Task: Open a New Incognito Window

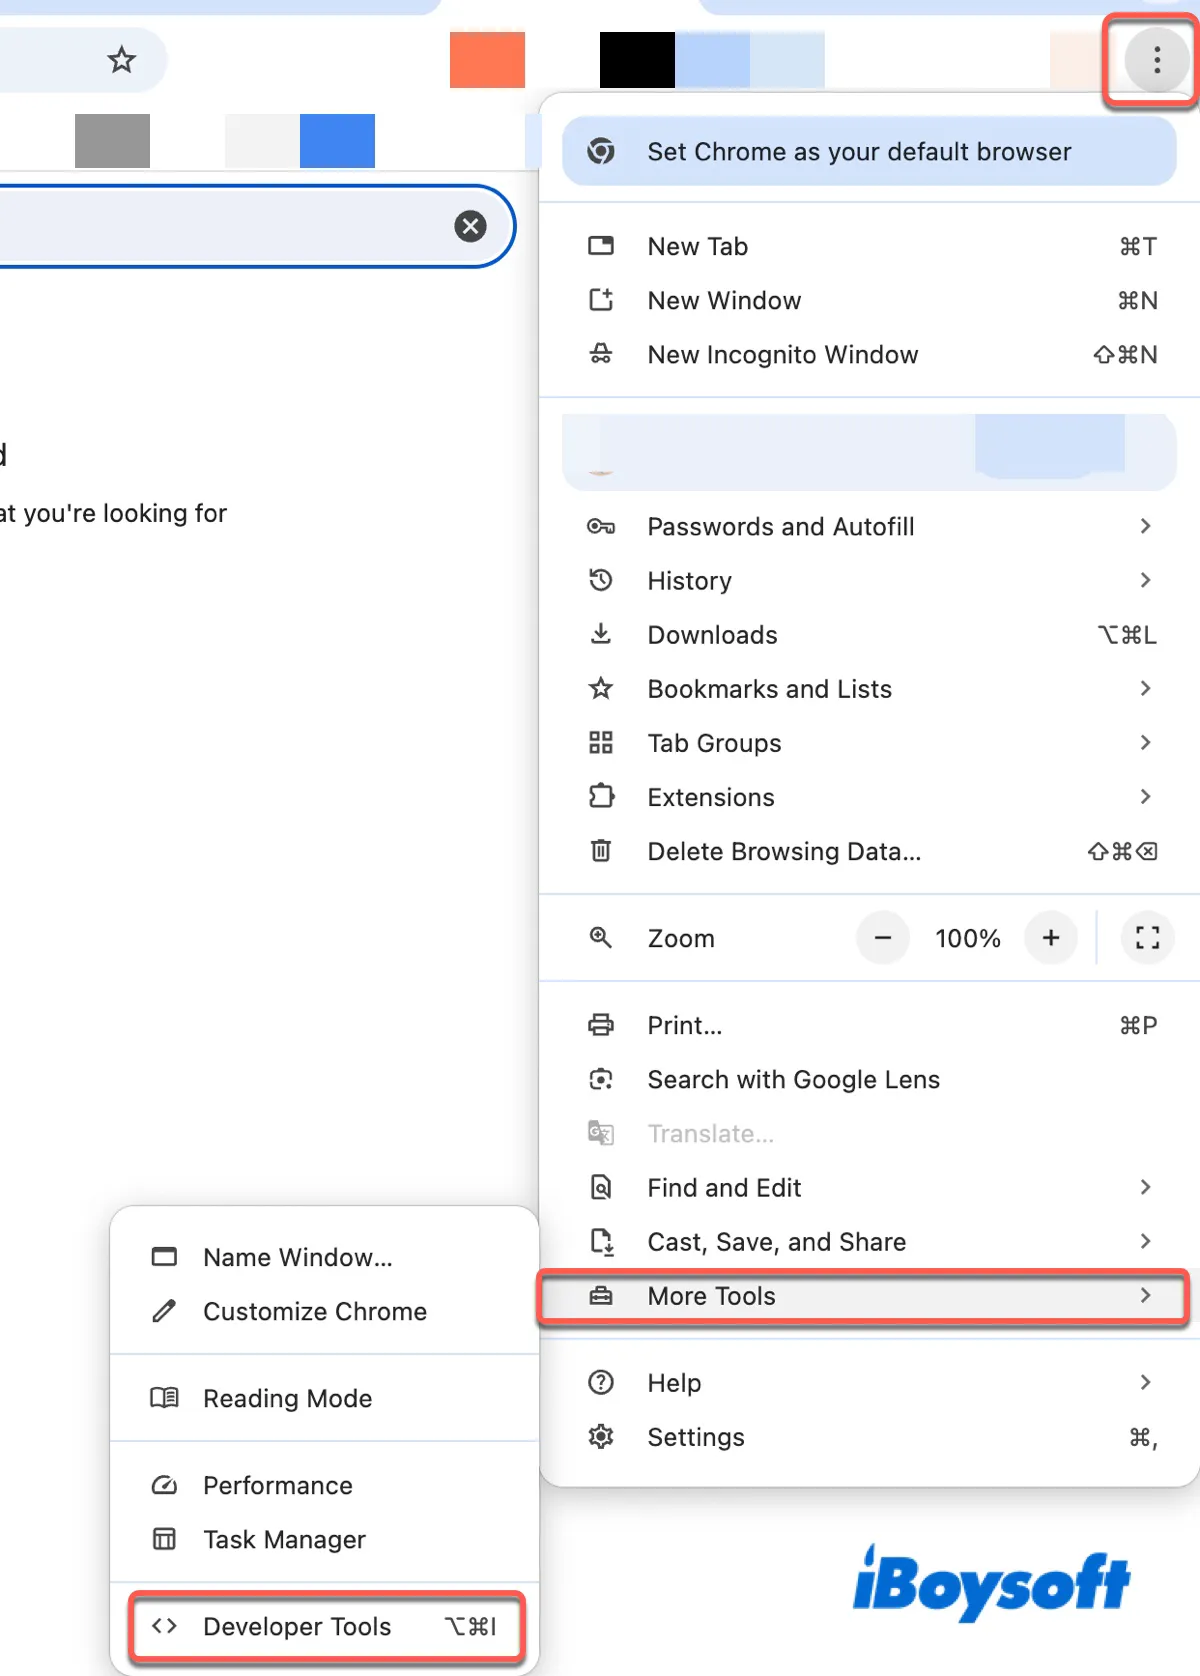Action: (870, 354)
